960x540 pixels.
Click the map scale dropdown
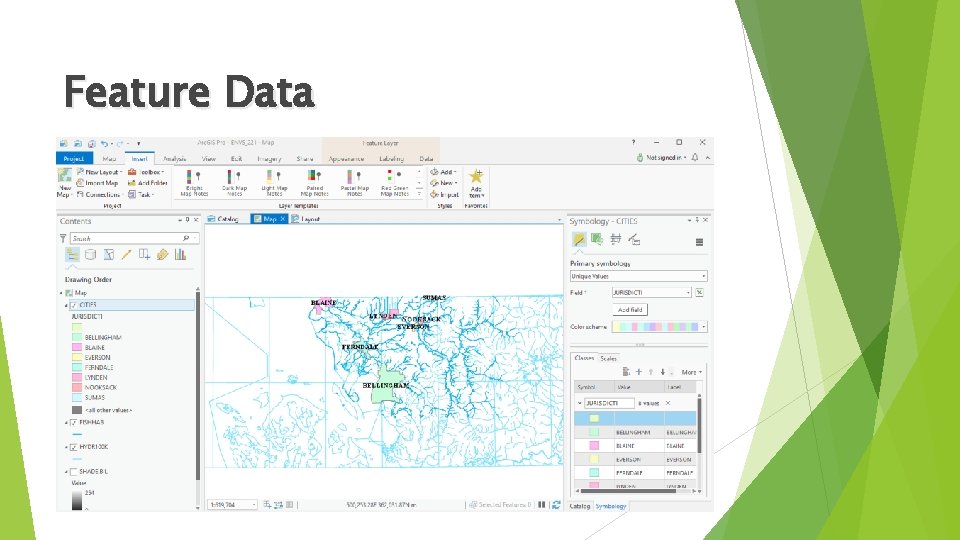tap(233, 504)
